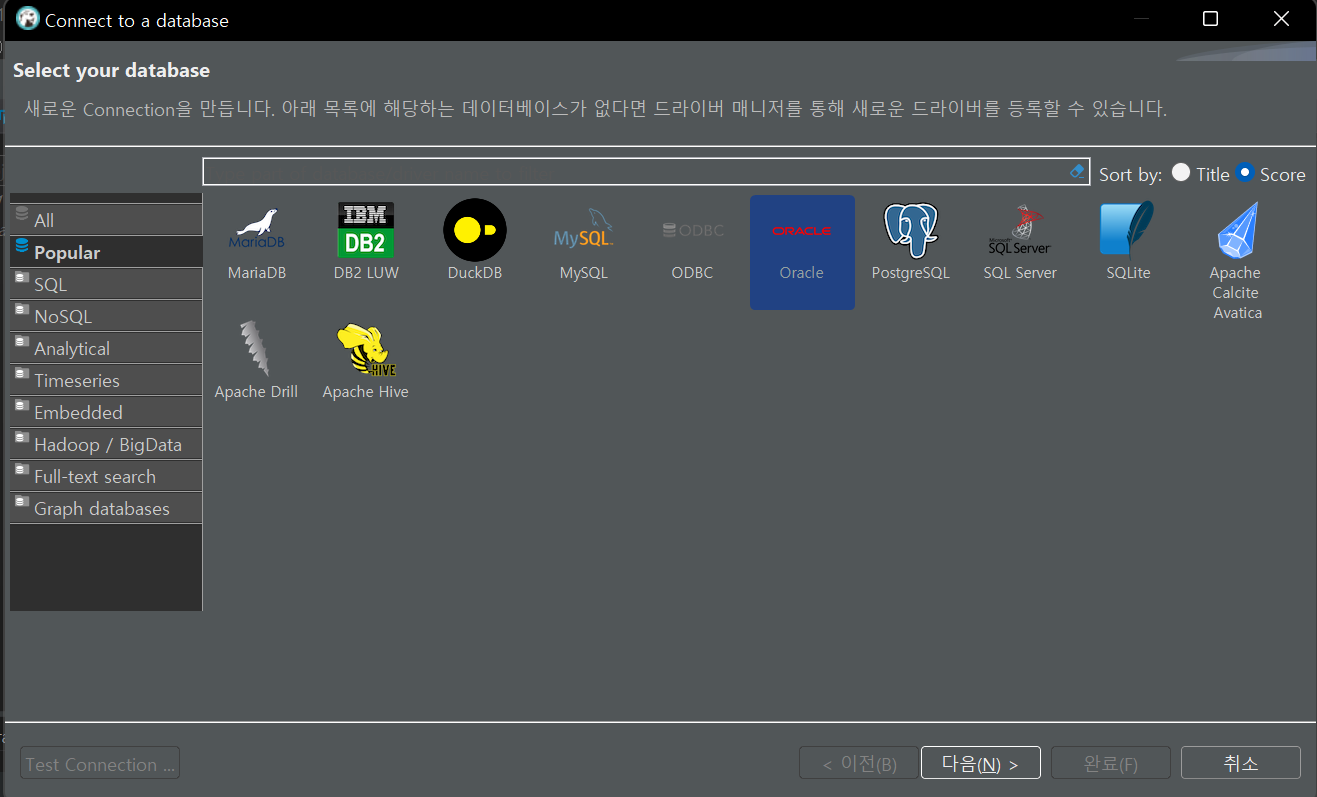Click the DBeaver logo in title bar

pos(27,19)
